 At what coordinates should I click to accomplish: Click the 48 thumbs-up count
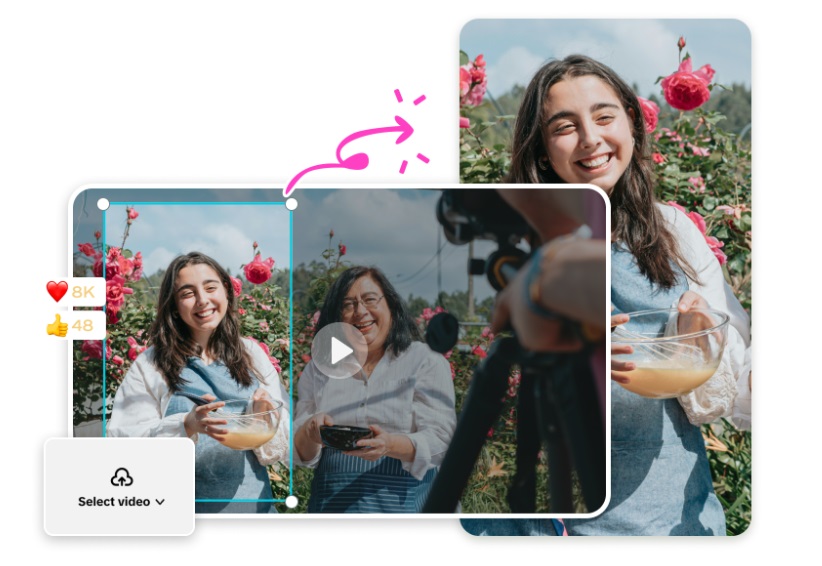(x=82, y=325)
